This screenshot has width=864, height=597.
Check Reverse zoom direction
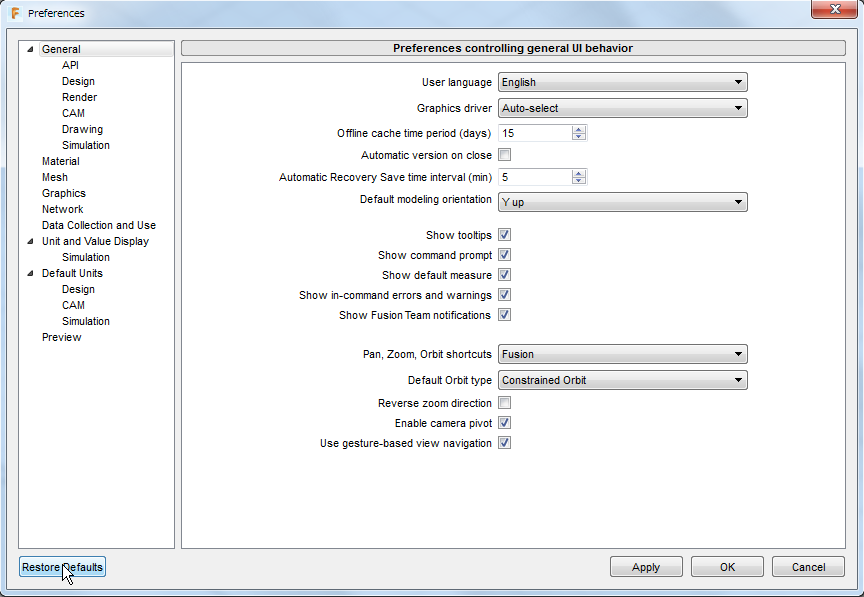coord(505,402)
